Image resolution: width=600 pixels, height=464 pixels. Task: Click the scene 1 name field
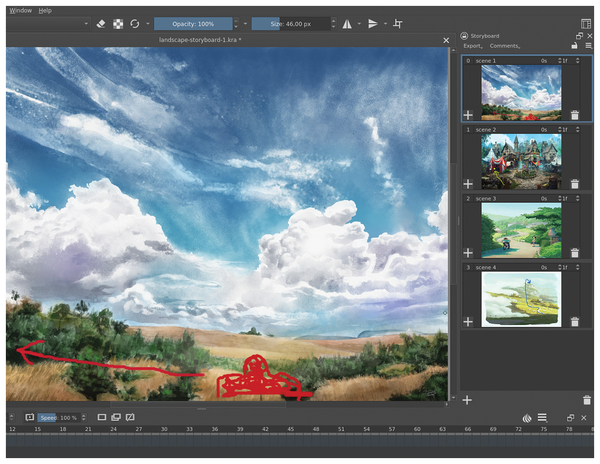[x=505, y=60]
